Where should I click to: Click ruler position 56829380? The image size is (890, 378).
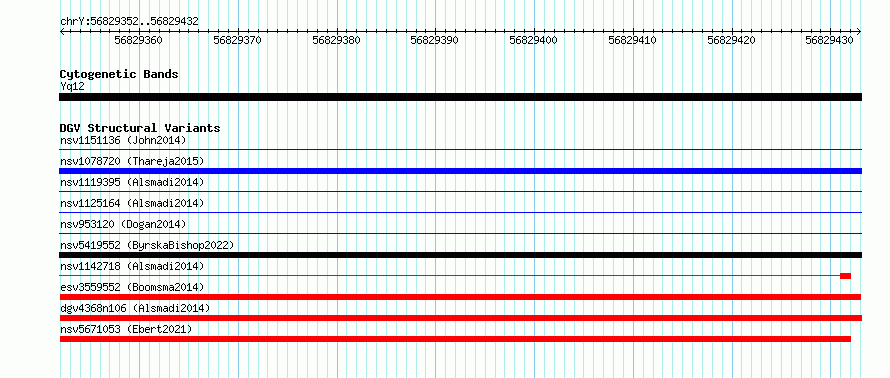point(337,40)
